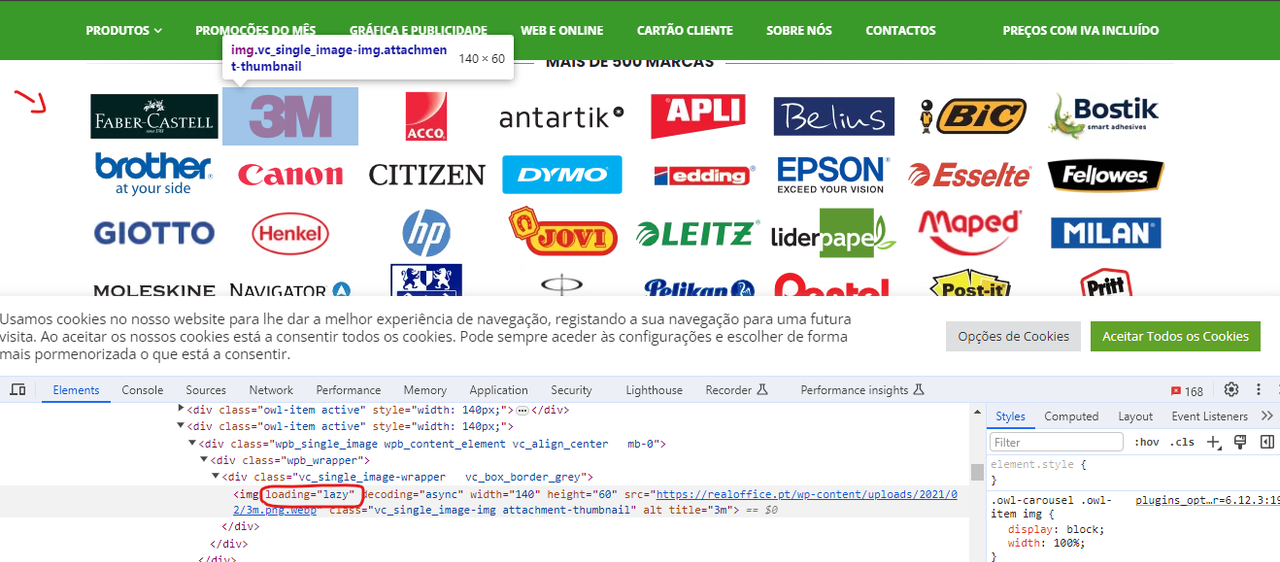This screenshot has width=1280, height=562.
Task: Open the Network tab
Action: 271,390
